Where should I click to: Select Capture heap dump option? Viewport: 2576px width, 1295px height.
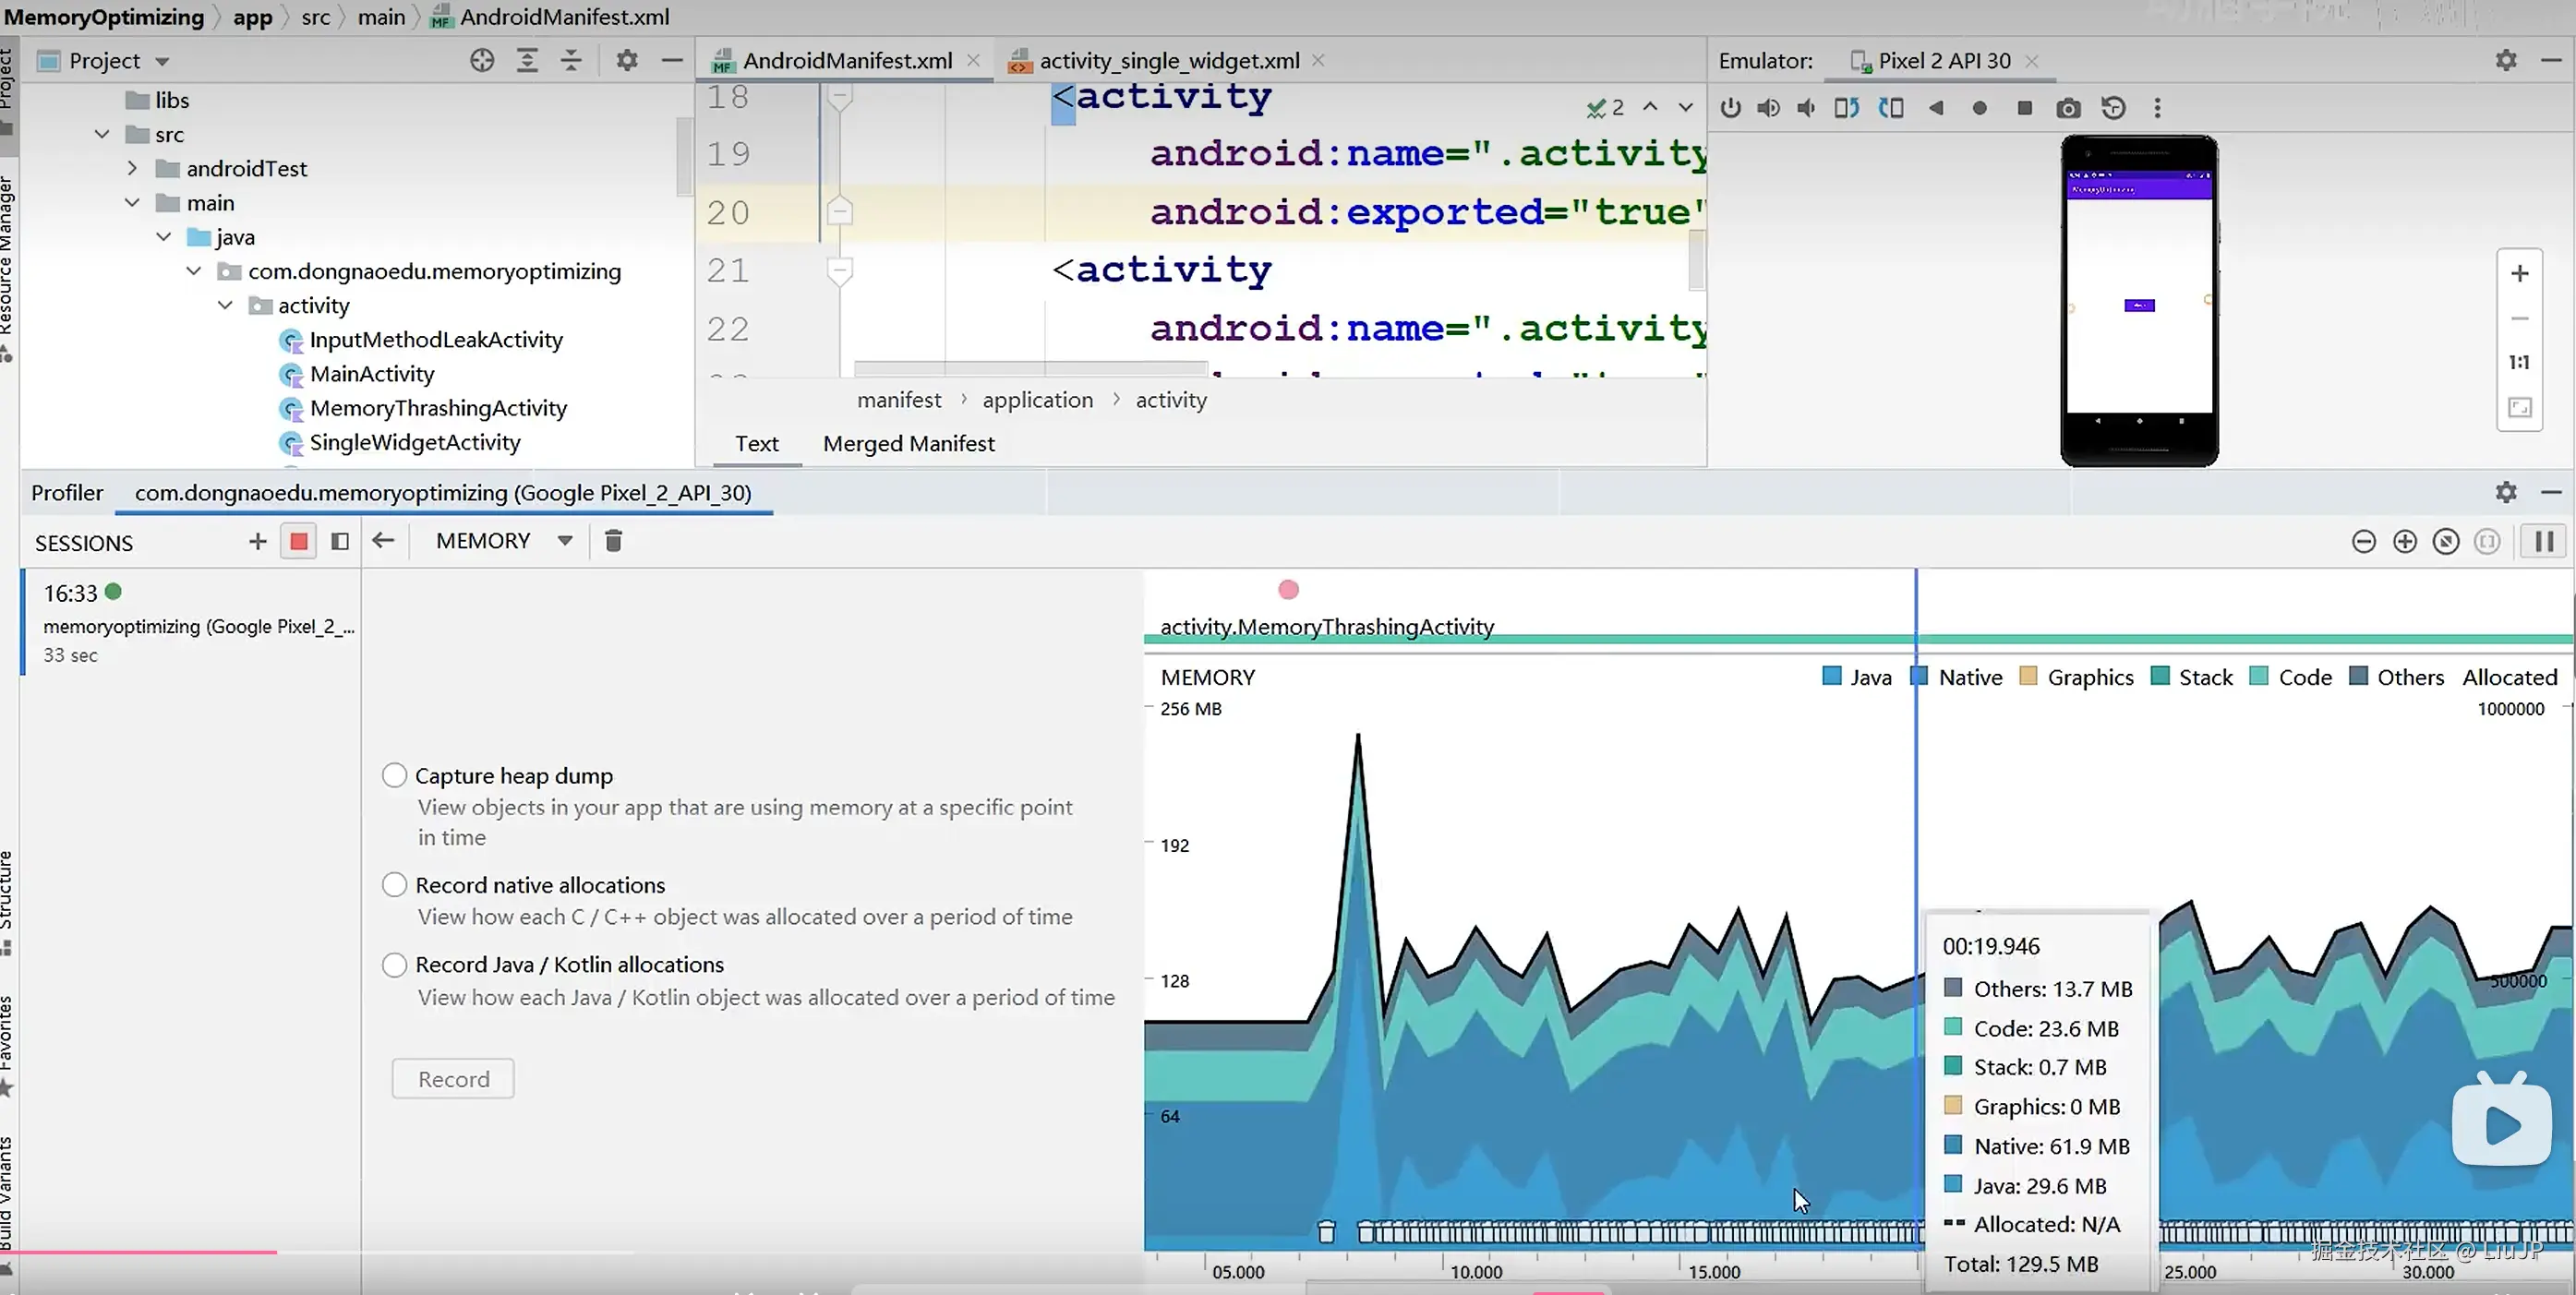[395, 775]
